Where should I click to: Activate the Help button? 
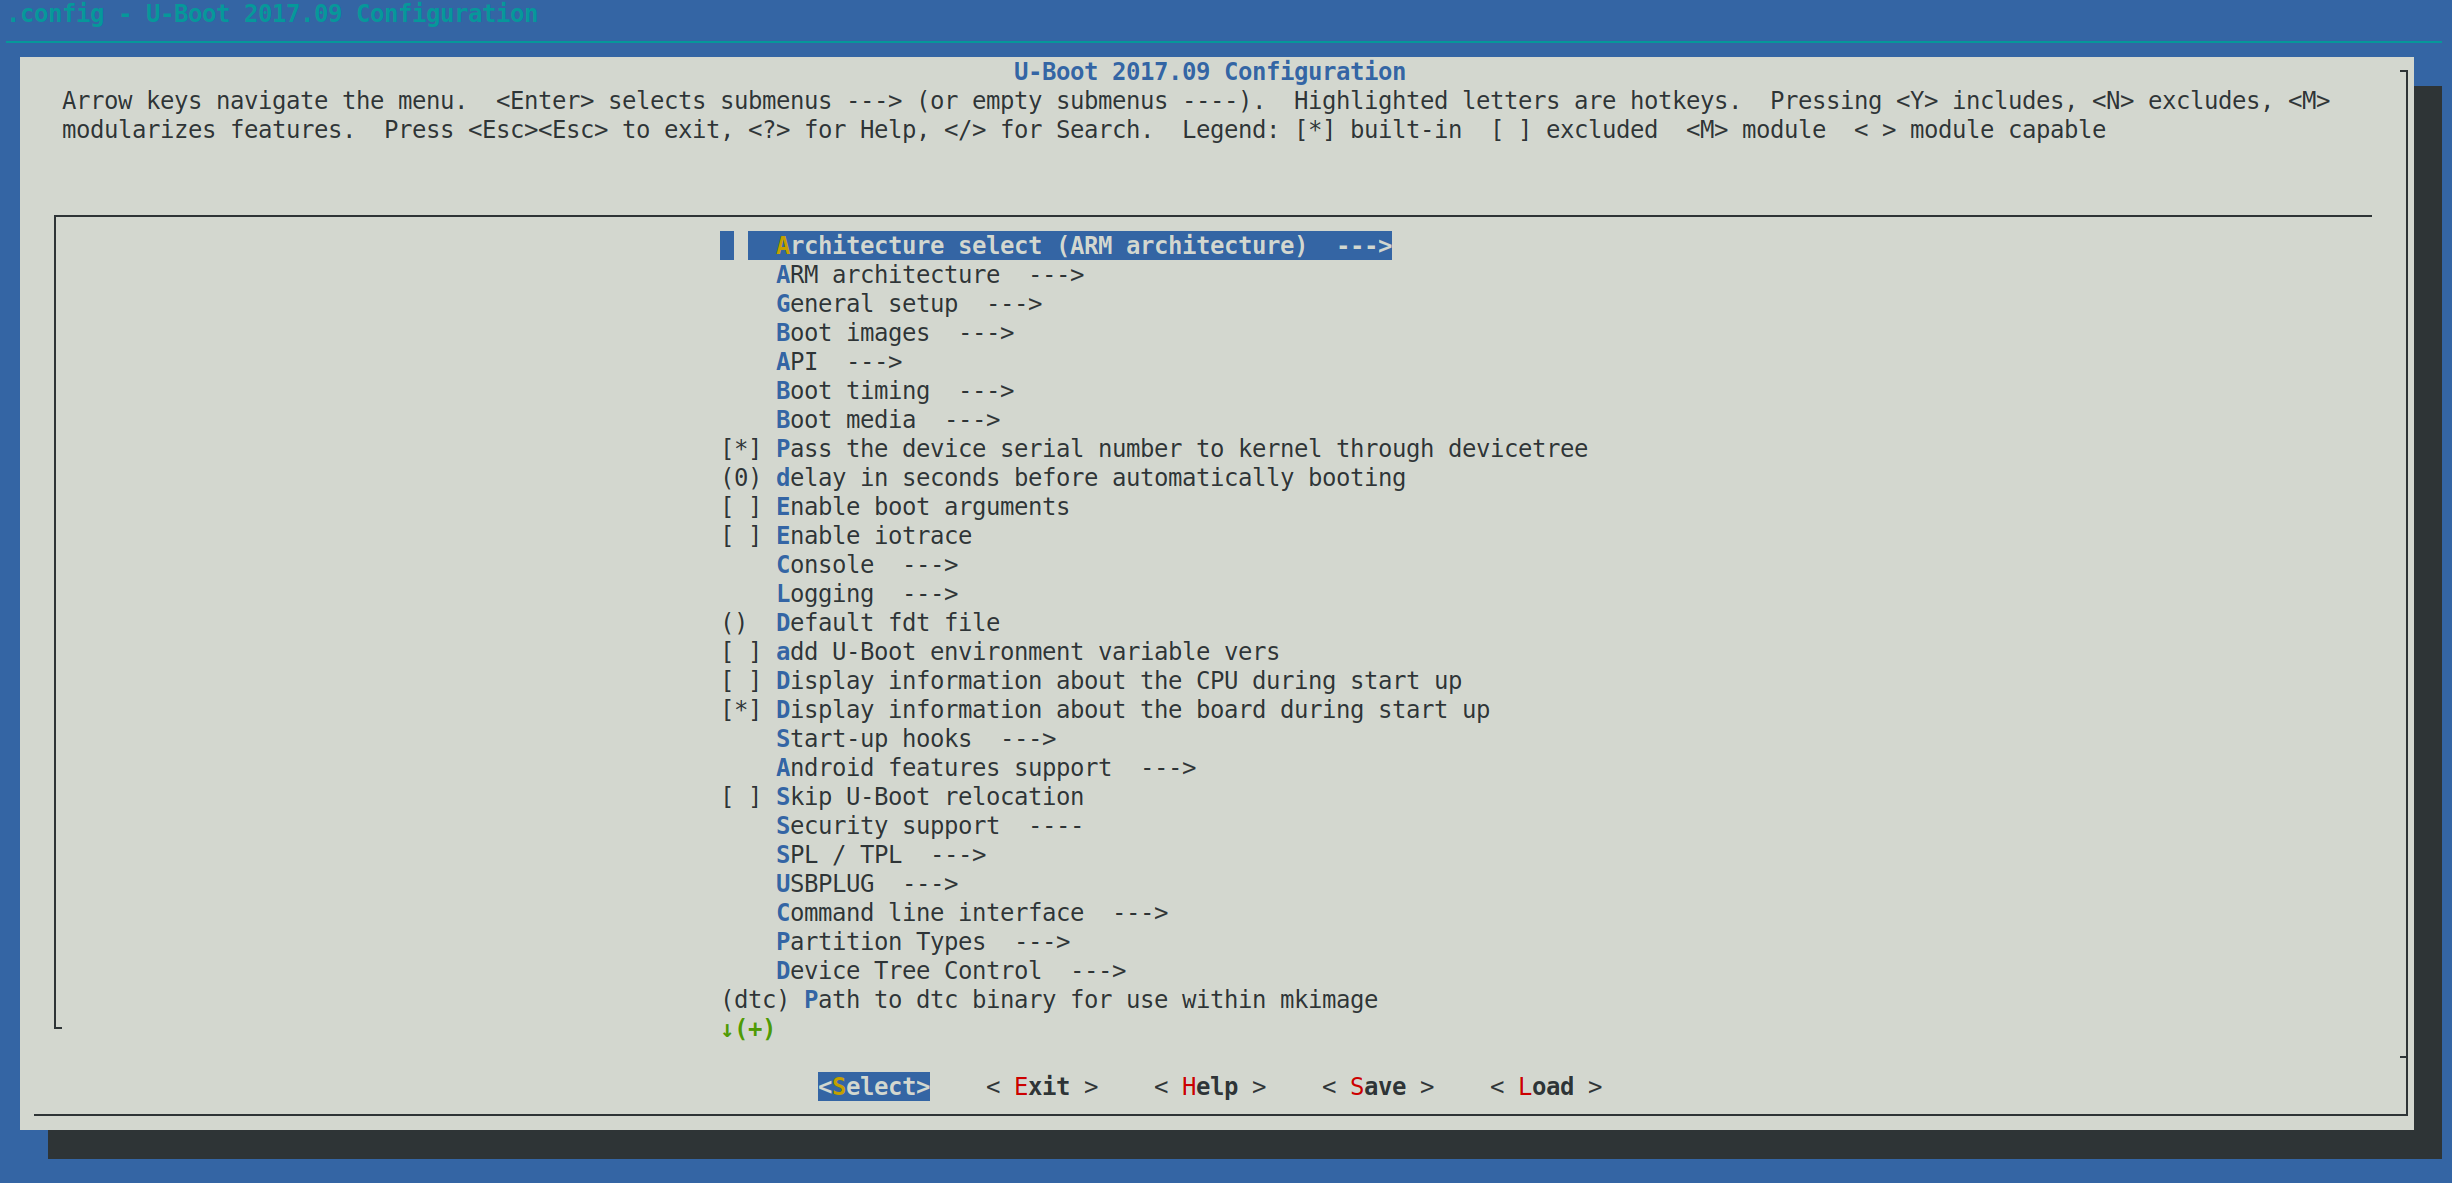[1210, 1086]
